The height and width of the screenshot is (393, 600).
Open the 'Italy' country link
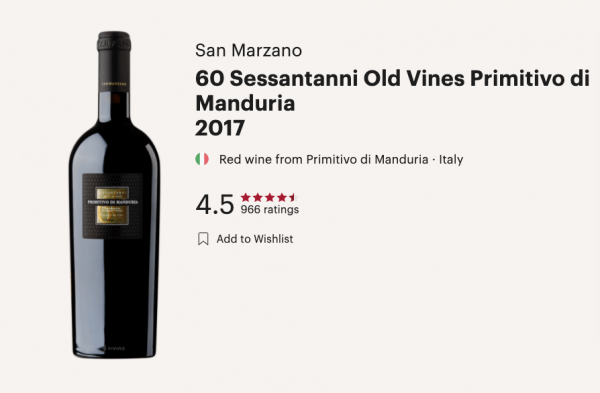[451, 159]
